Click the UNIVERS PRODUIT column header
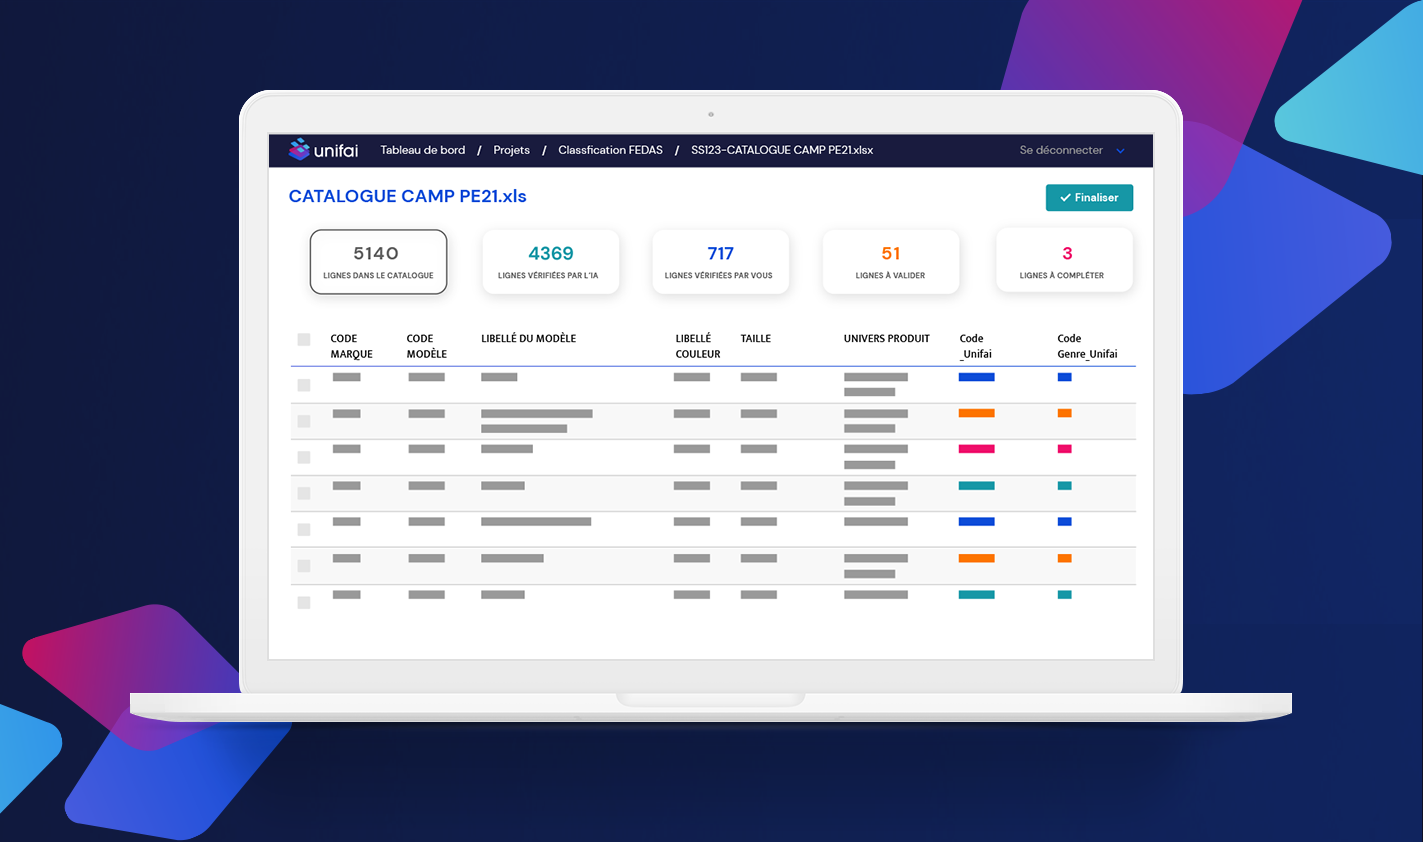Viewport: 1423px width, 842px height. [886, 338]
